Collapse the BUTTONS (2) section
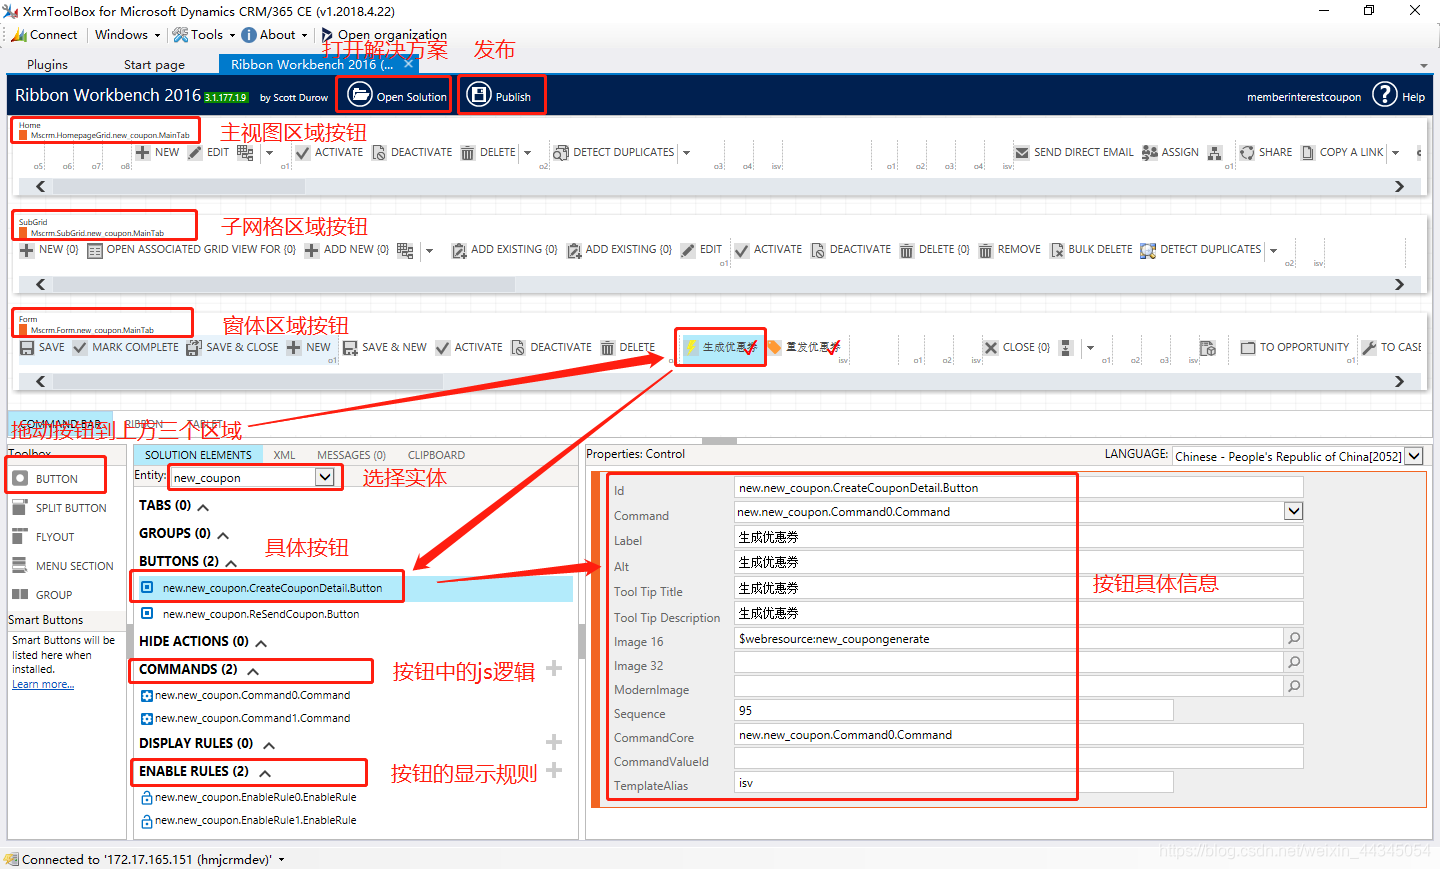Screen dimensions: 1440x869 [x=231, y=563]
